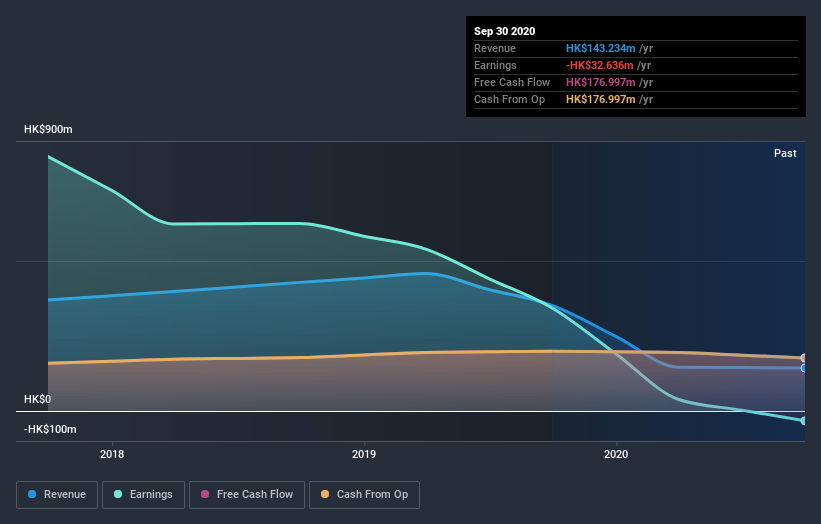This screenshot has width=821, height=524.
Task: Click the HK$900m y-axis label
Action: tap(48, 129)
